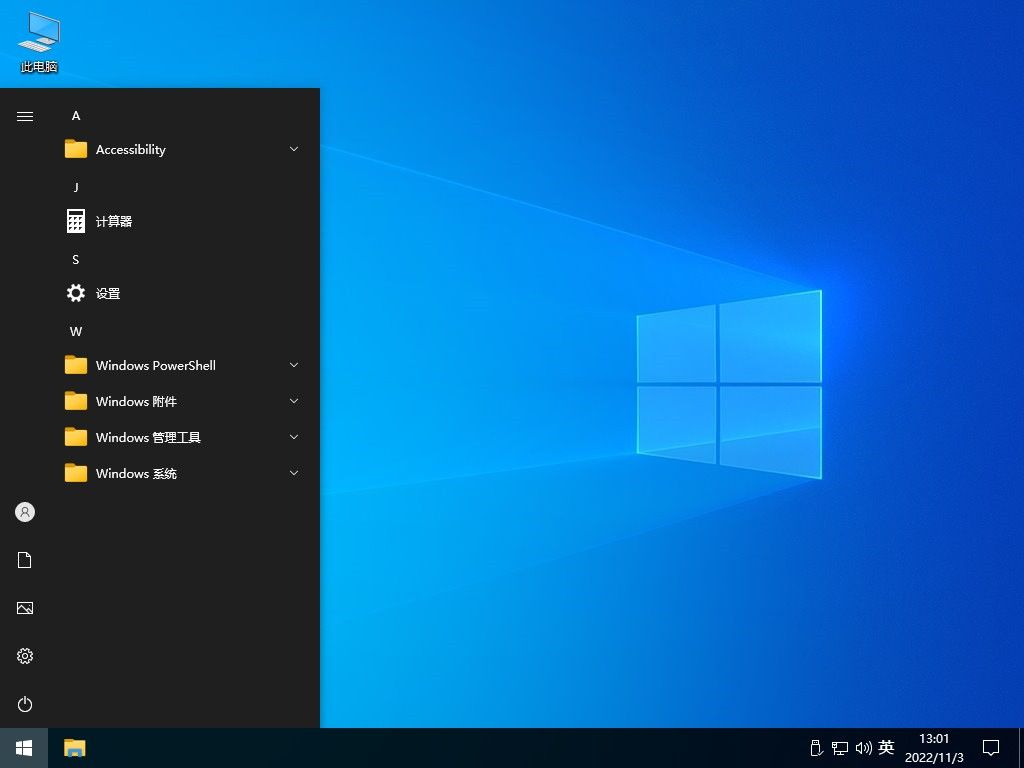The image size is (1024, 768).
Task: Select the Accessibility label text
Action: [131, 150]
